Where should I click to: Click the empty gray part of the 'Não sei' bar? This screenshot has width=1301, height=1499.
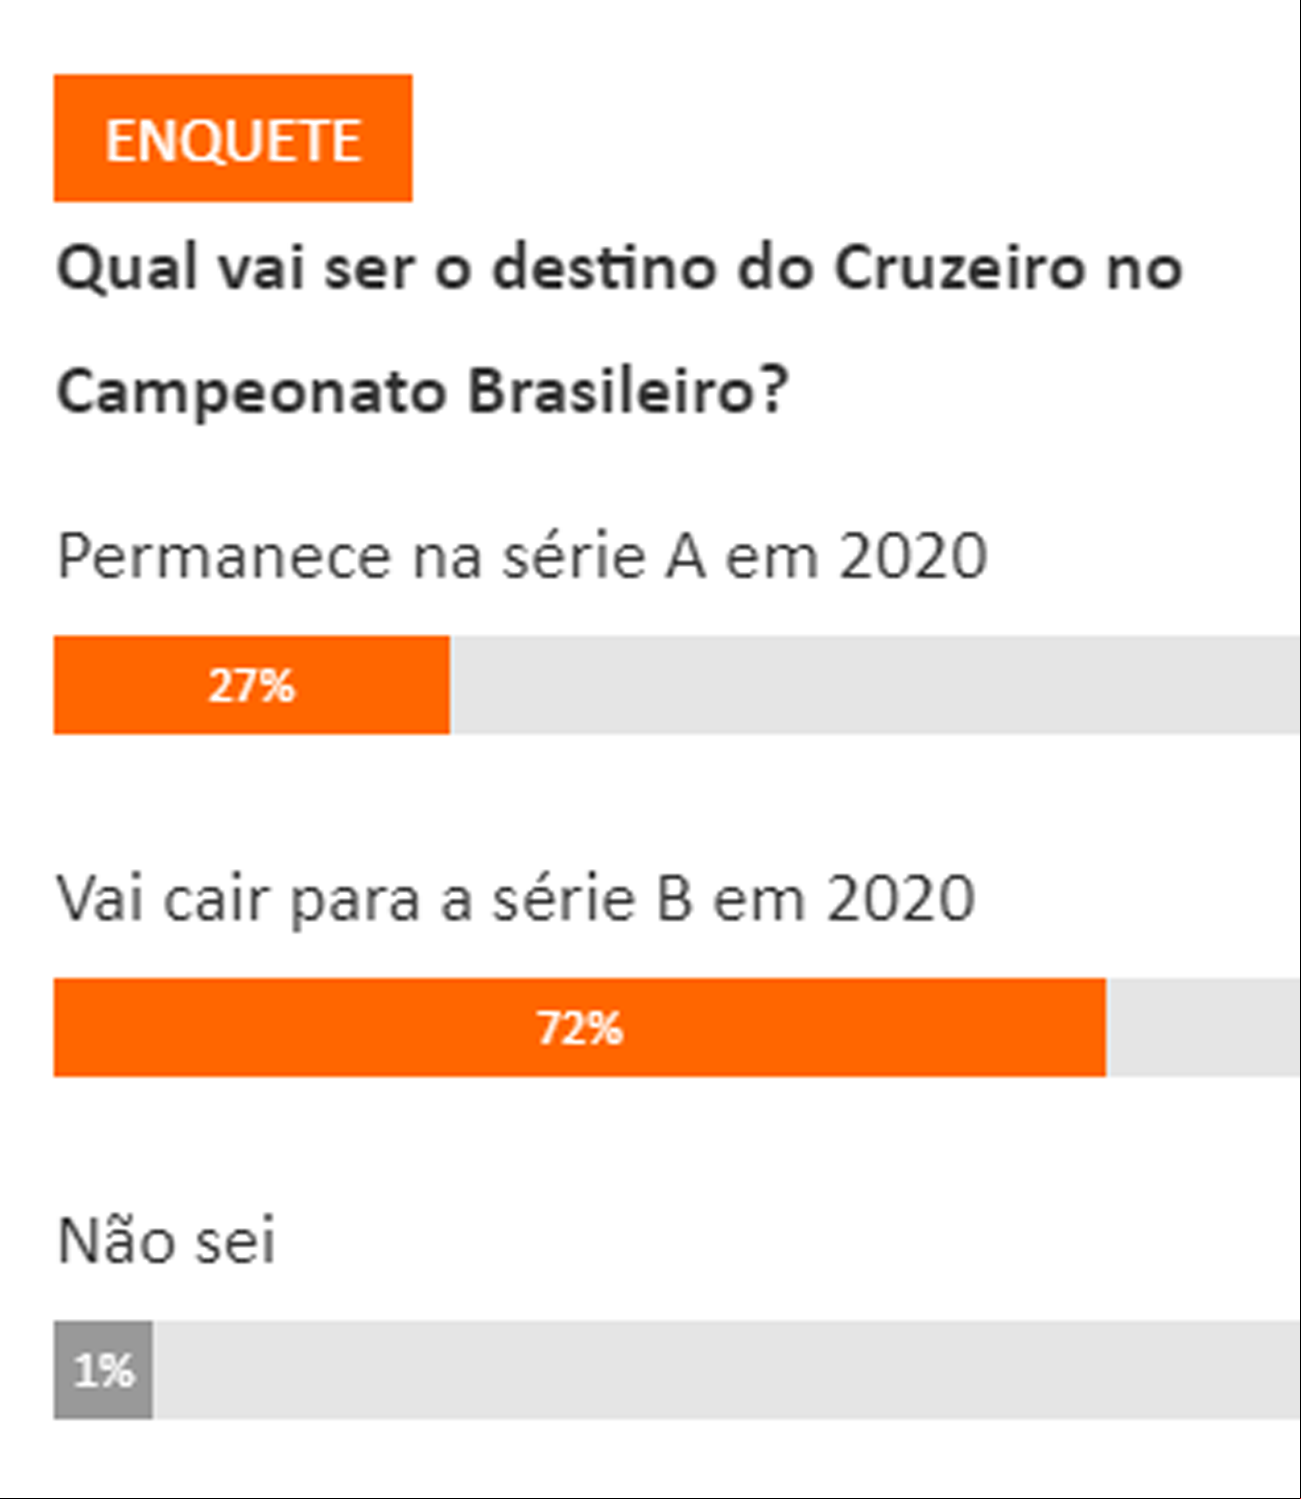(726, 1370)
